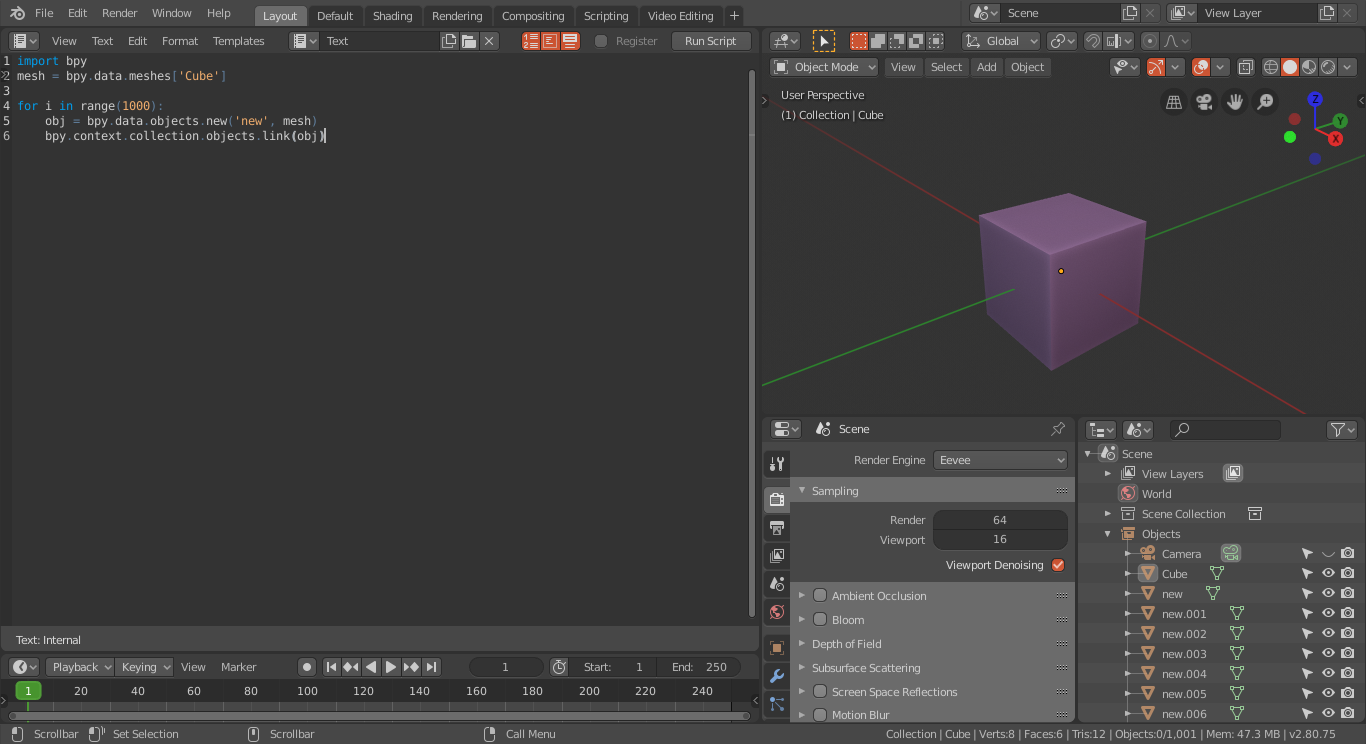Collapse the Sampling section
Image resolution: width=1366 pixels, height=744 pixels.
coord(801,490)
